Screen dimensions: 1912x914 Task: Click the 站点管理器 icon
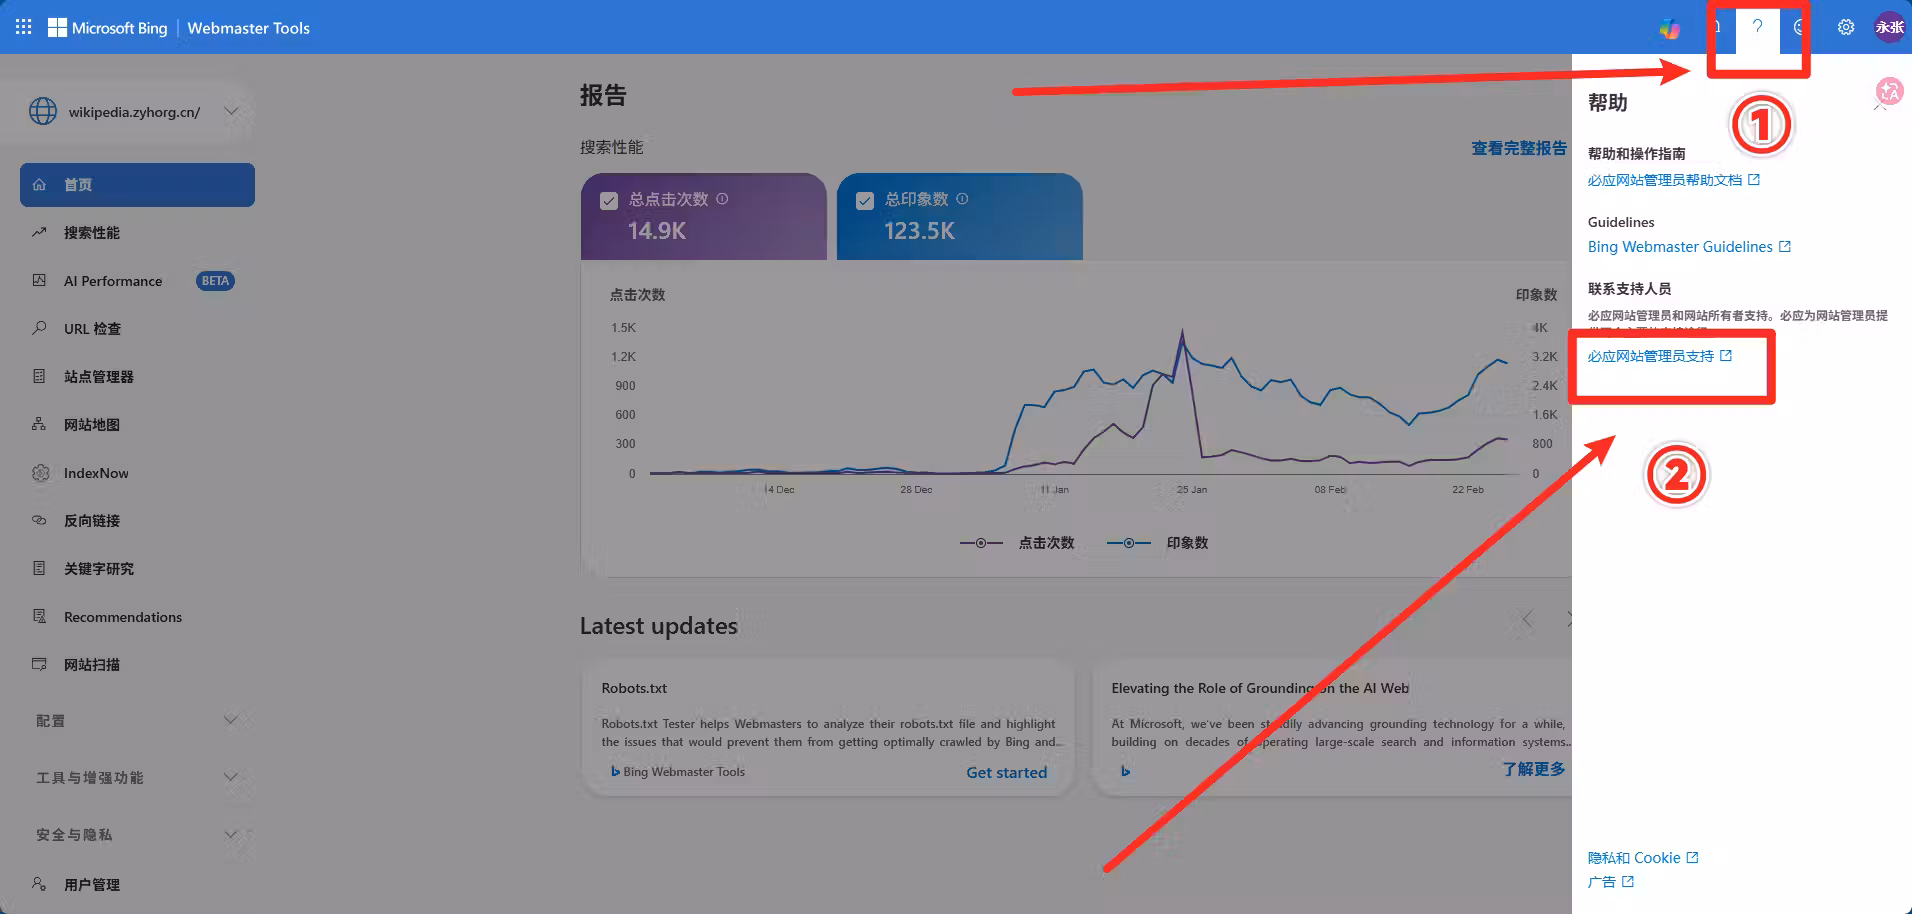[x=39, y=376]
